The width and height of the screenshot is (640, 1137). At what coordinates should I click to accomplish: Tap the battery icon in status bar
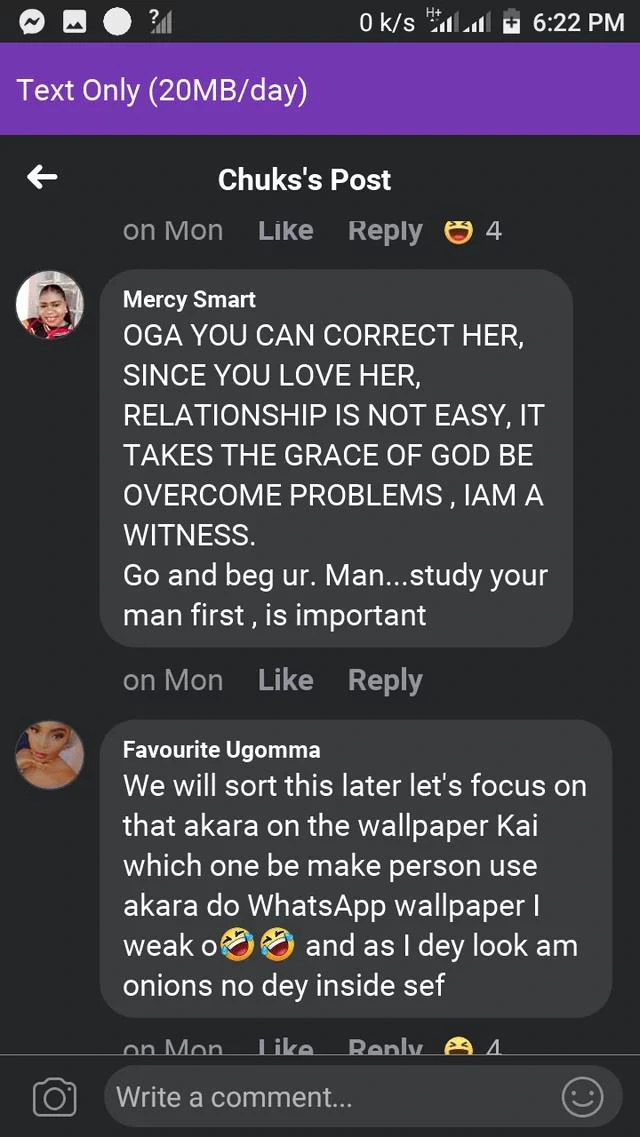click(511, 22)
